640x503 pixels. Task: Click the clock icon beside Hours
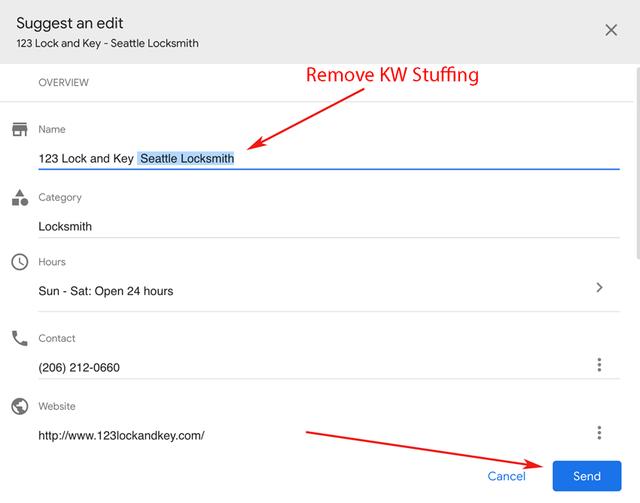19,262
